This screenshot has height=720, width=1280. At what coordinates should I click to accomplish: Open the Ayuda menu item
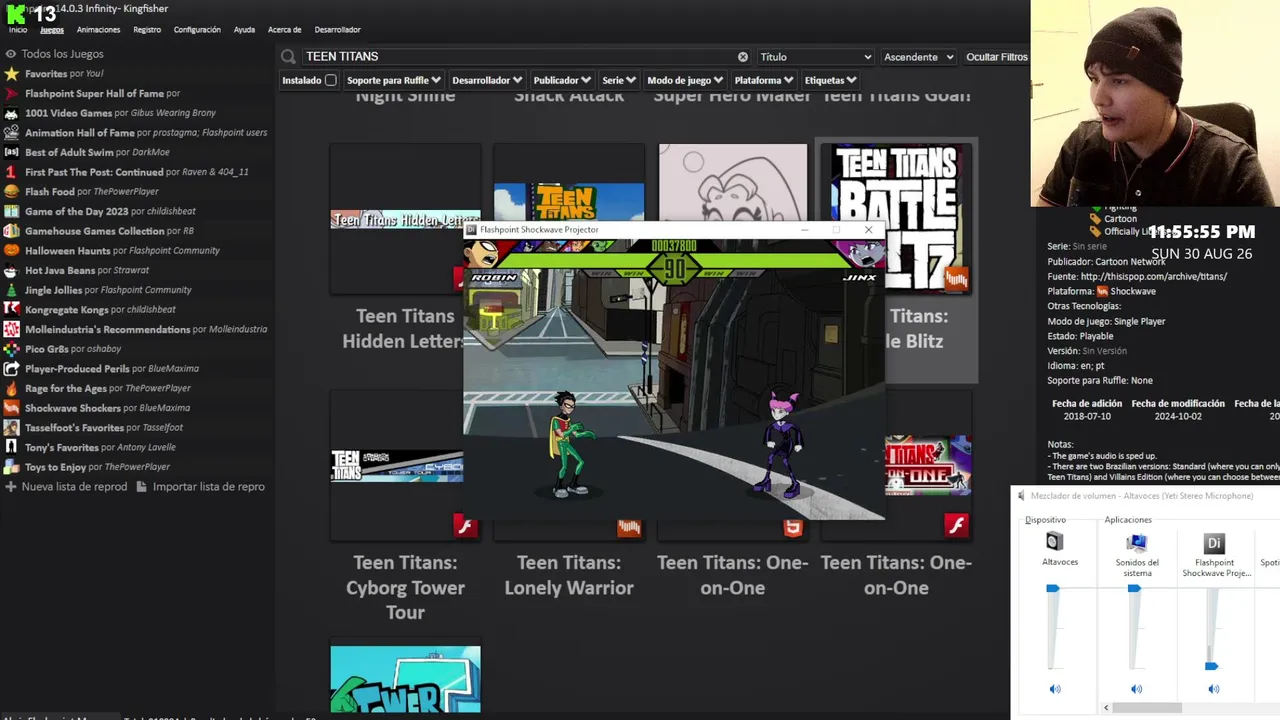(x=244, y=30)
